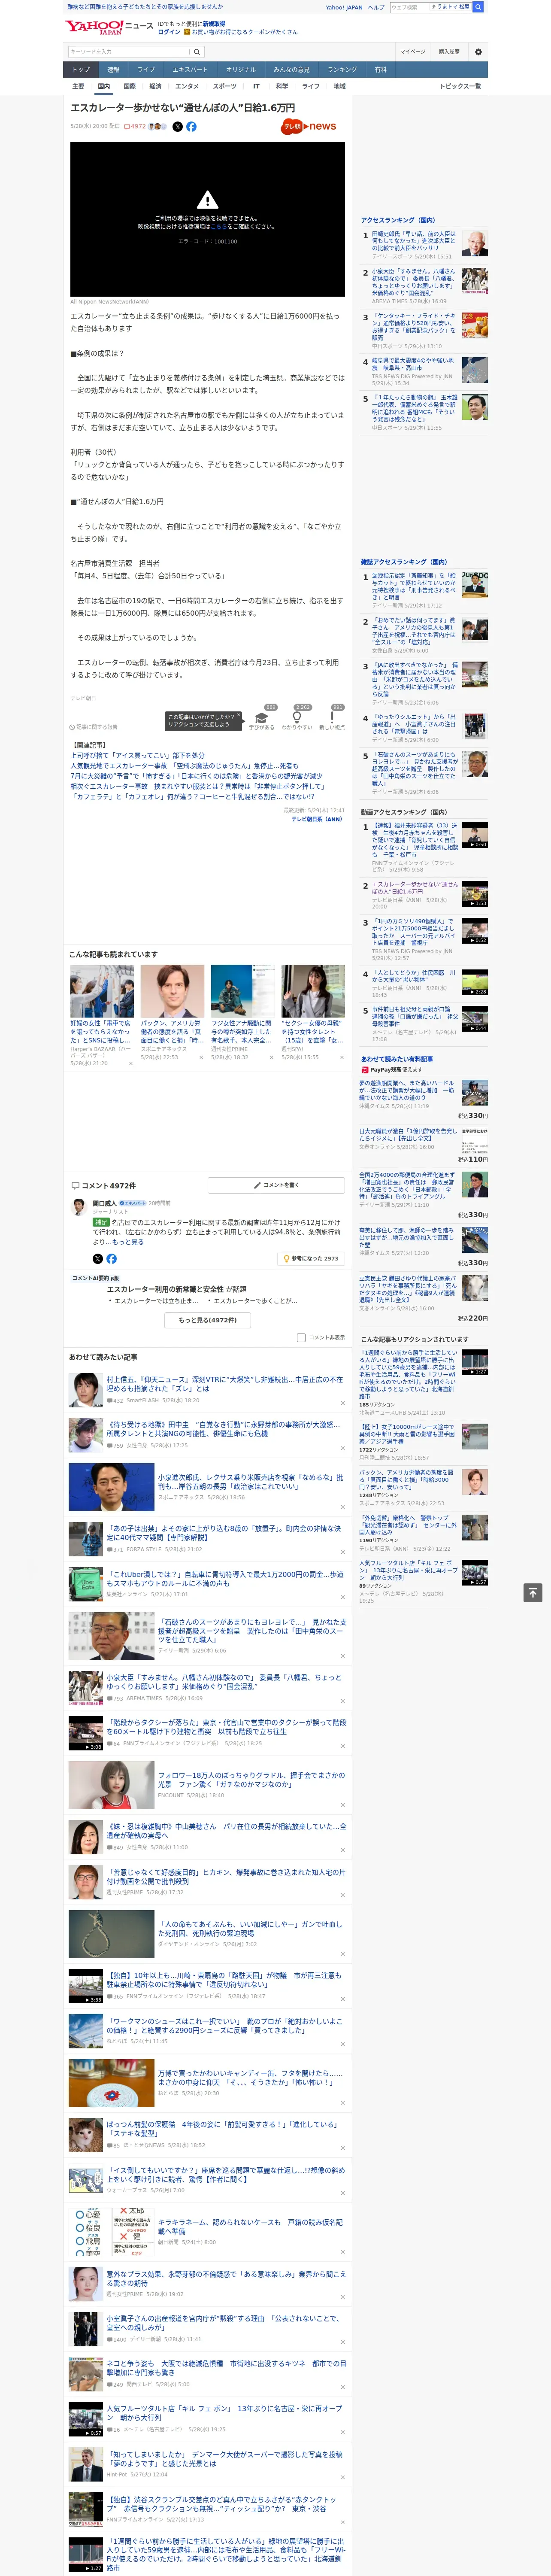
Task: Open the ランキング tab
Action: (x=342, y=70)
